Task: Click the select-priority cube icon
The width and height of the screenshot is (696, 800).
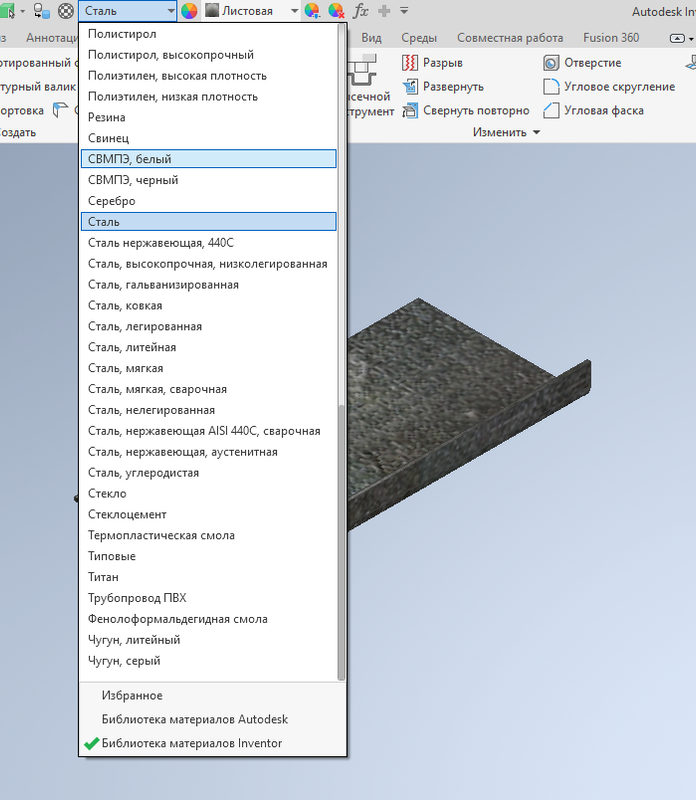Action: coord(7,11)
